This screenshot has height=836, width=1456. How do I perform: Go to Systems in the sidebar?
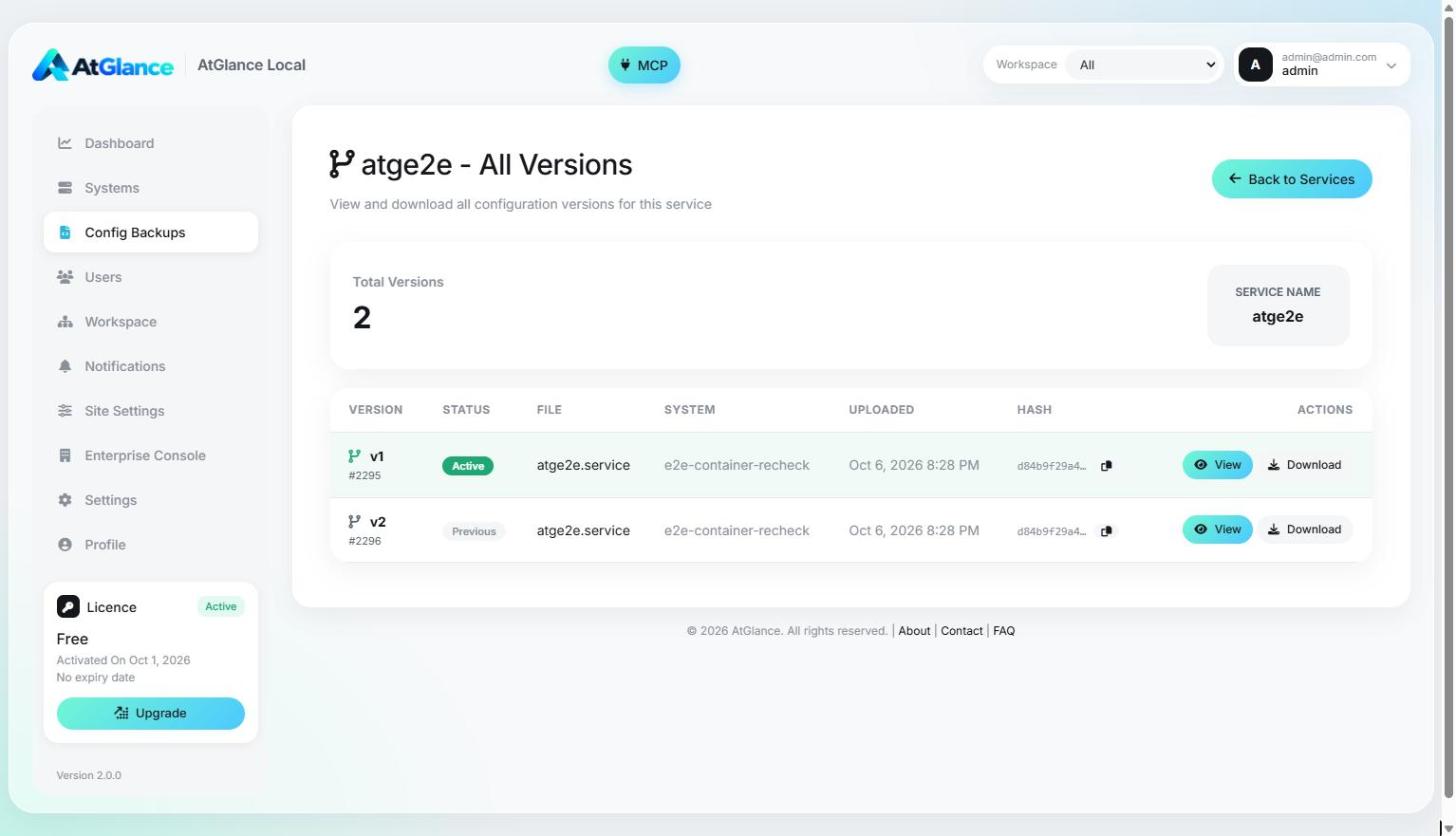pos(150,188)
